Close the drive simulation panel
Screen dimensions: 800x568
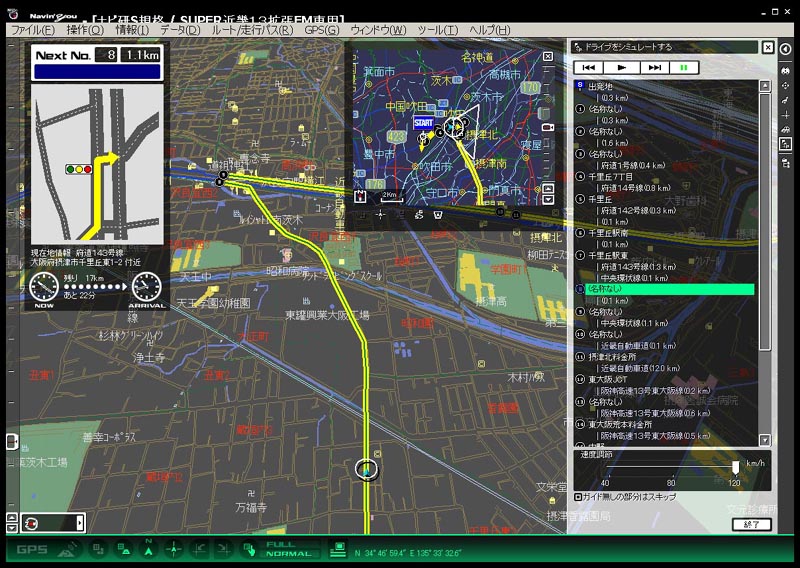click(x=768, y=47)
